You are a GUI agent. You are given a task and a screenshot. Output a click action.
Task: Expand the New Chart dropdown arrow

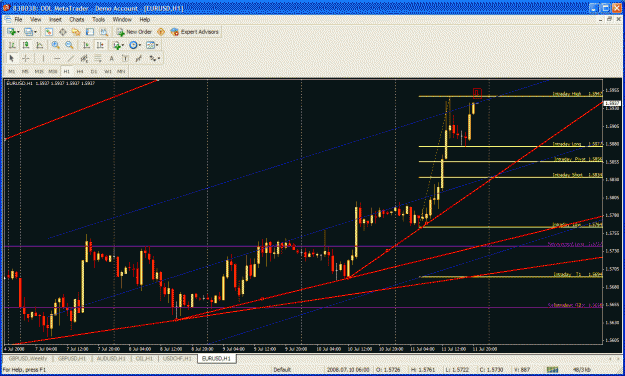tap(18, 32)
